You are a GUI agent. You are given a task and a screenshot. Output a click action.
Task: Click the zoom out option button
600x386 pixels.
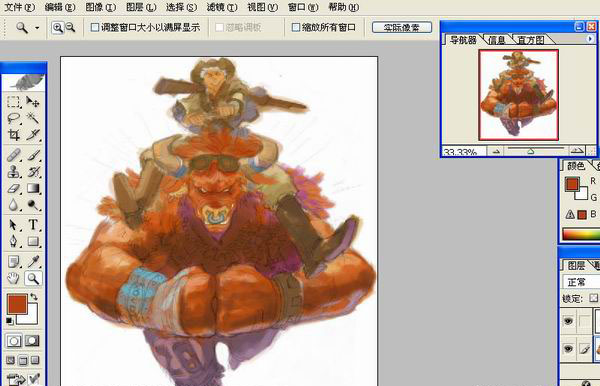coord(70,28)
